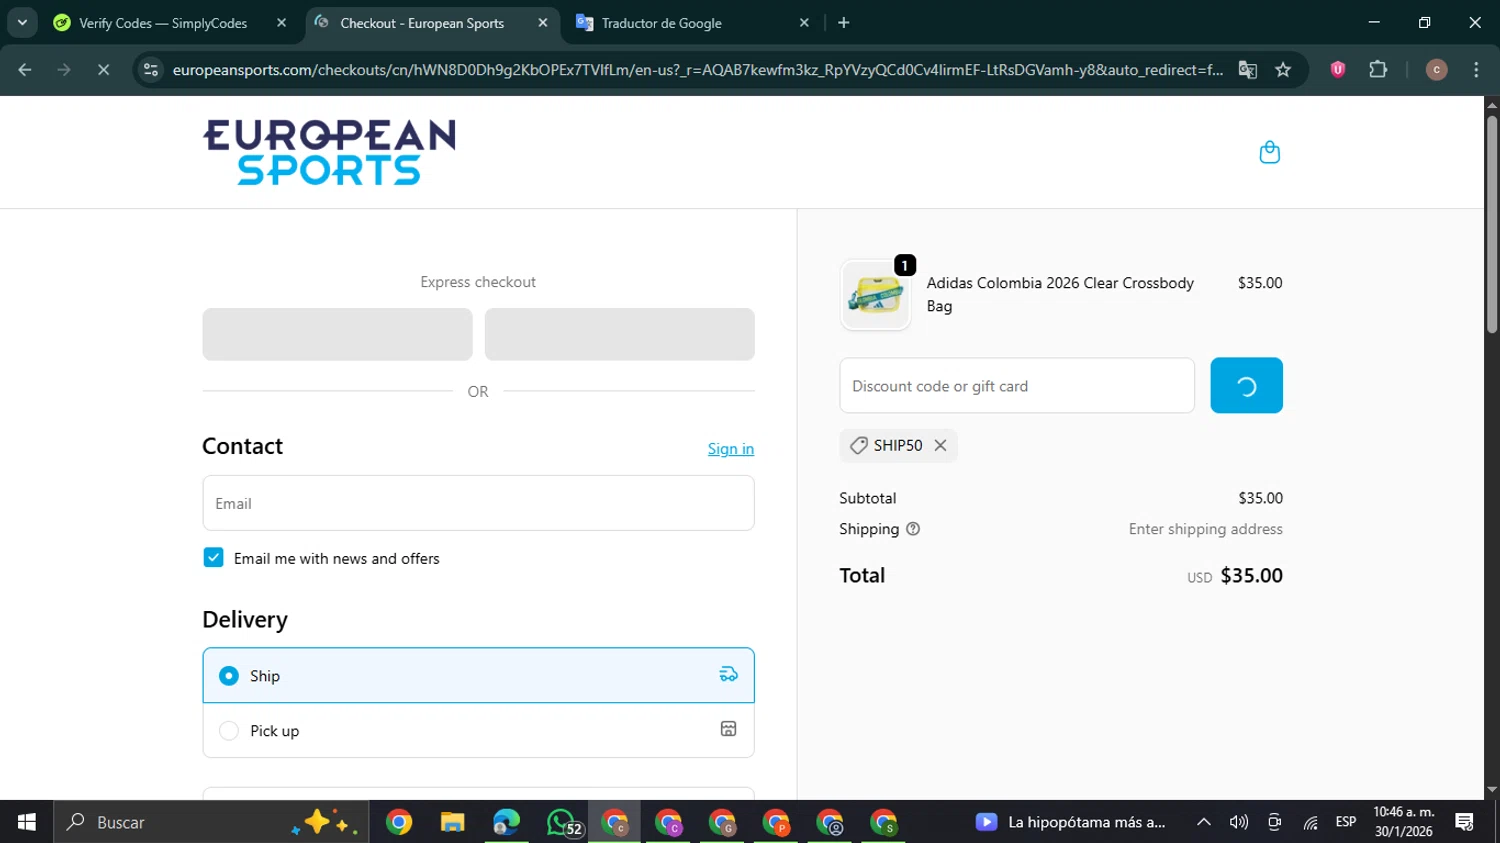The height and width of the screenshot is (843, 1500).
Task: Click the Email input field
Action: [x=478, y=503]
